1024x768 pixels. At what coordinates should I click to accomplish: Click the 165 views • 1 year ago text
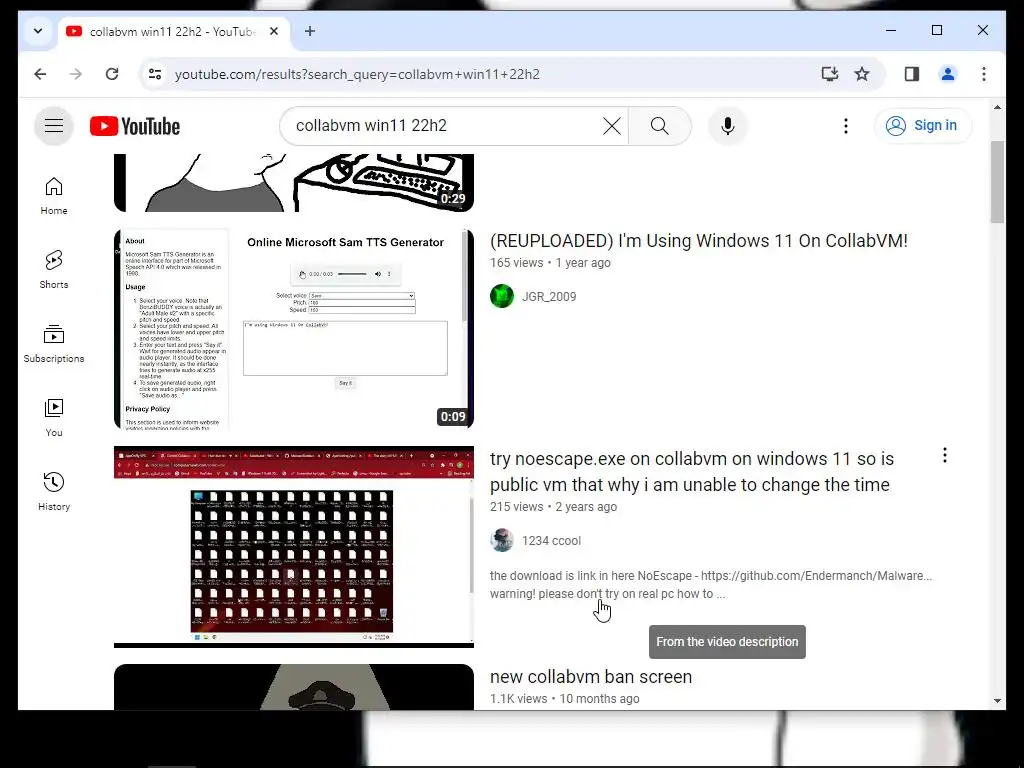[550, 263]
